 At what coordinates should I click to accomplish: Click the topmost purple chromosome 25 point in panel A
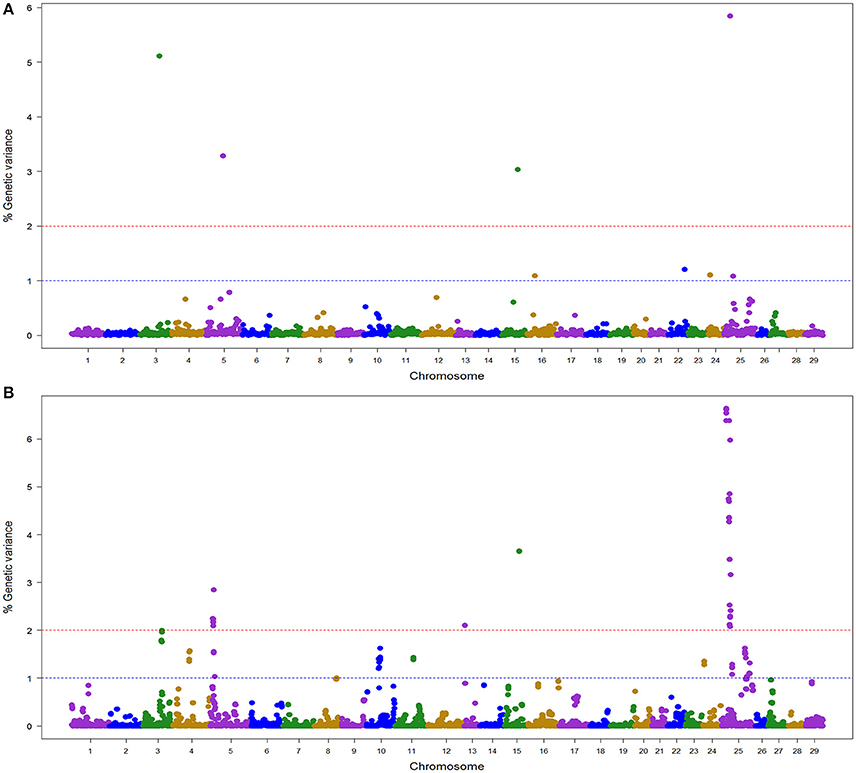click(x=730, y=16)
